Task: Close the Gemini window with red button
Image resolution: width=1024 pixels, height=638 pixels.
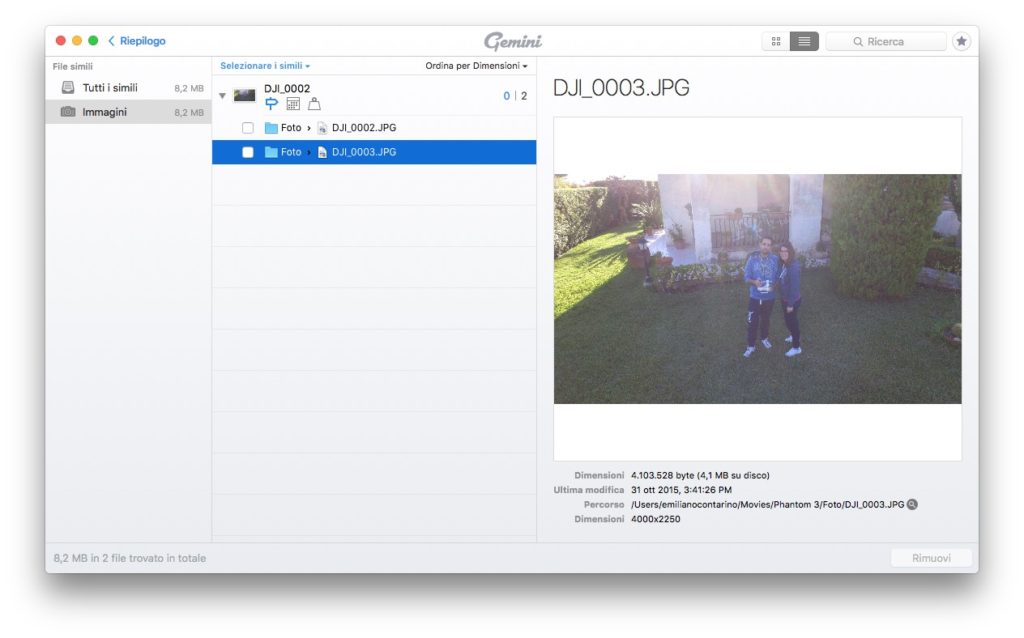Action: (61, 40)
